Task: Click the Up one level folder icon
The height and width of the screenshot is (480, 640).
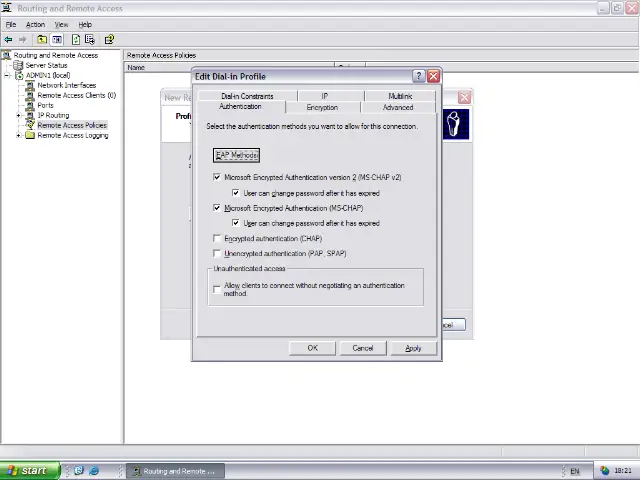Action: click(x=42, y=40)
